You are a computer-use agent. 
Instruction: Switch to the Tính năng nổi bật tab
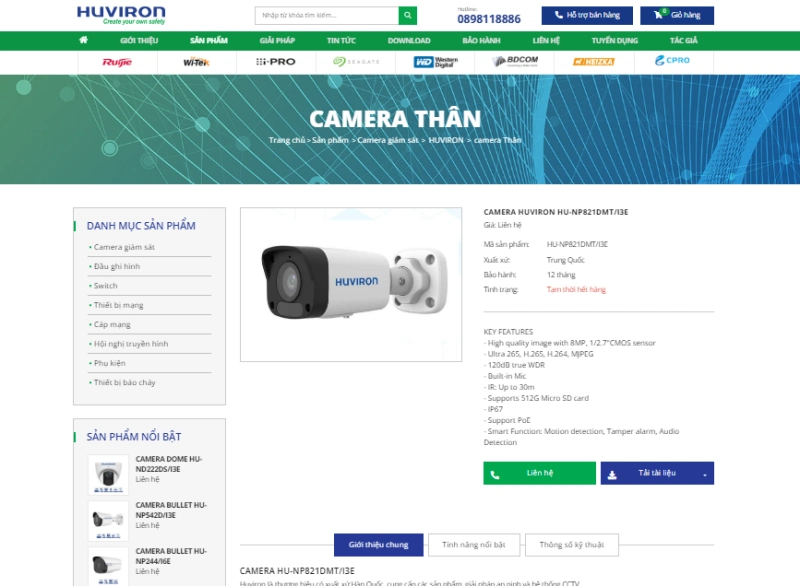pyautogui.click(x=474, y=545)
